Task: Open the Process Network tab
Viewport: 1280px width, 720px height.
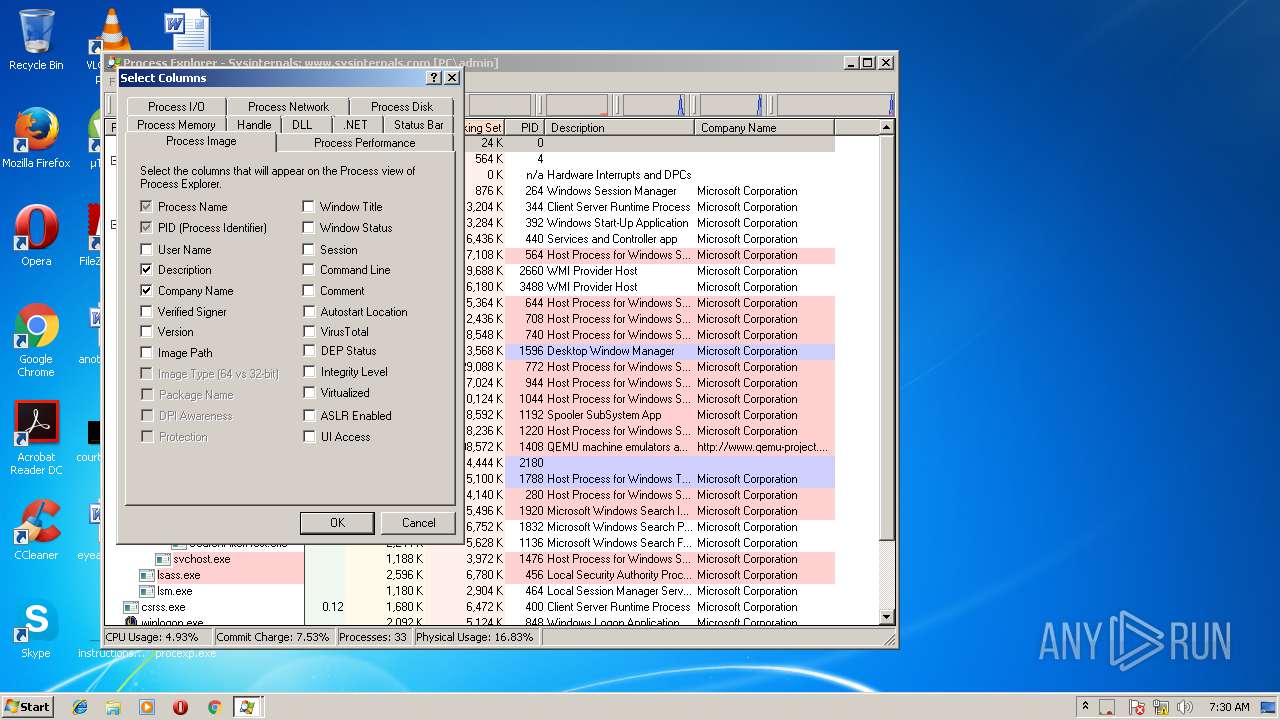Action: click(288, 107)
